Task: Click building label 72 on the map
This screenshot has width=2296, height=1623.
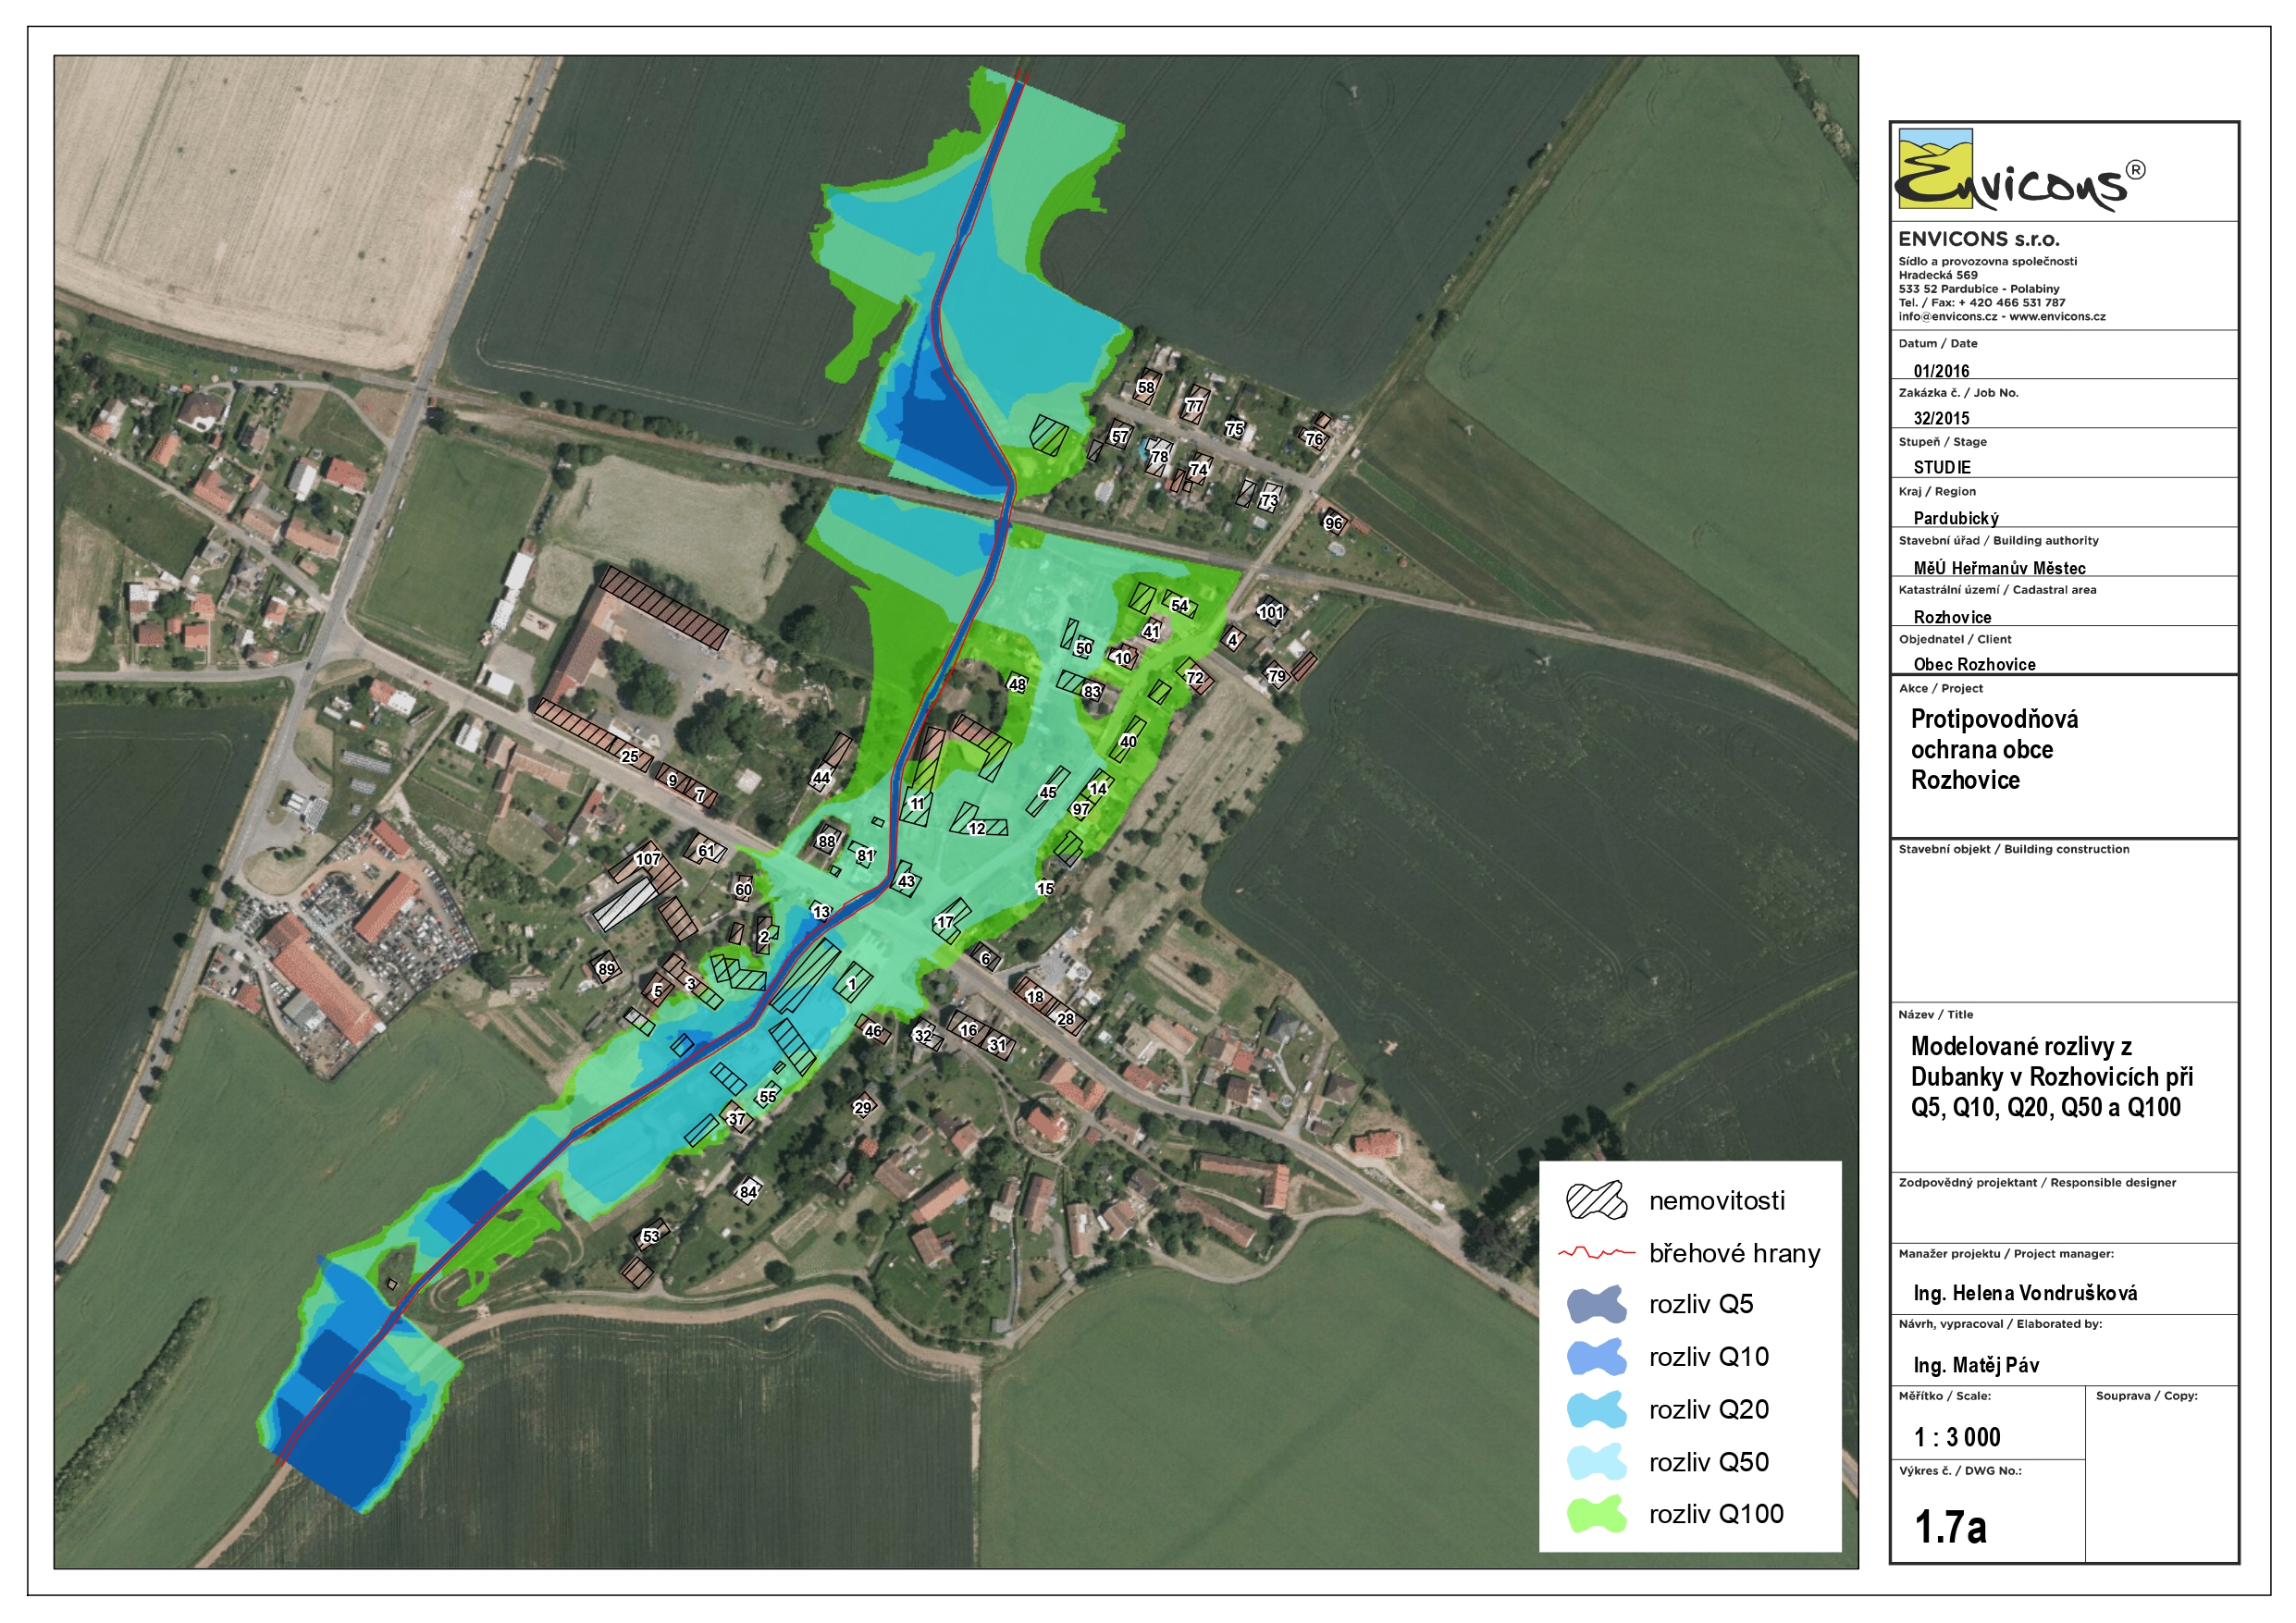Action: [1195, 678]
